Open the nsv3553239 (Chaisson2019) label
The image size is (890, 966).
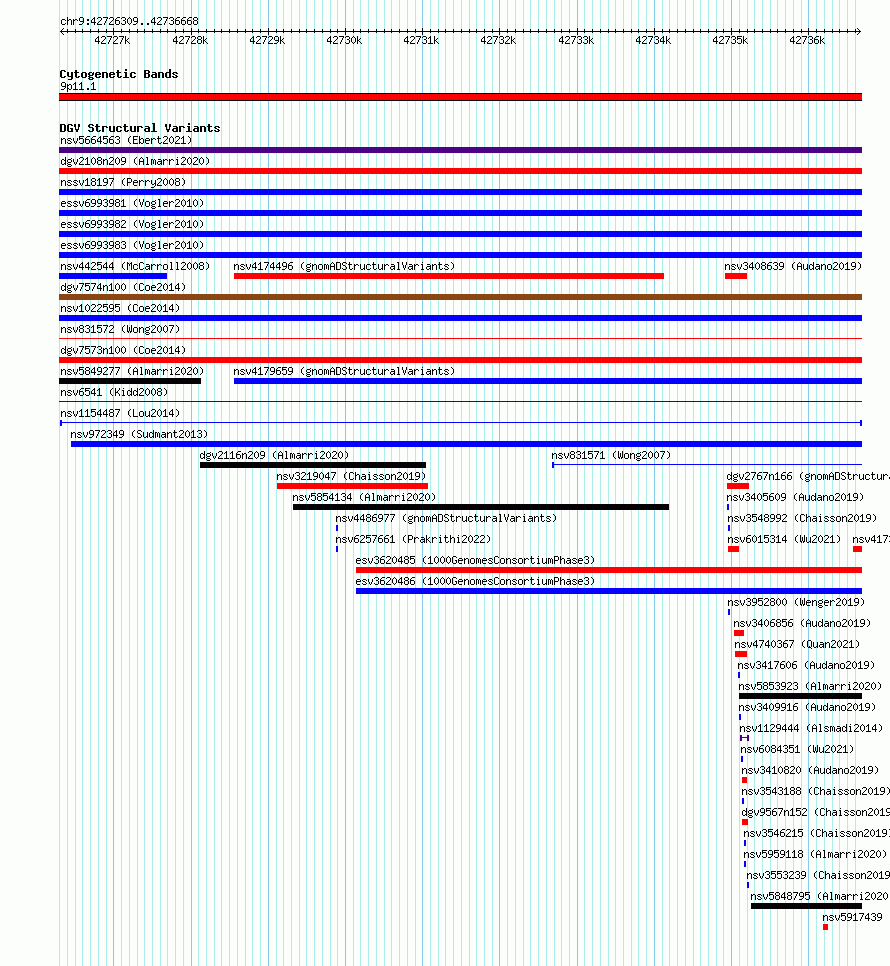[x=818, y=875]
